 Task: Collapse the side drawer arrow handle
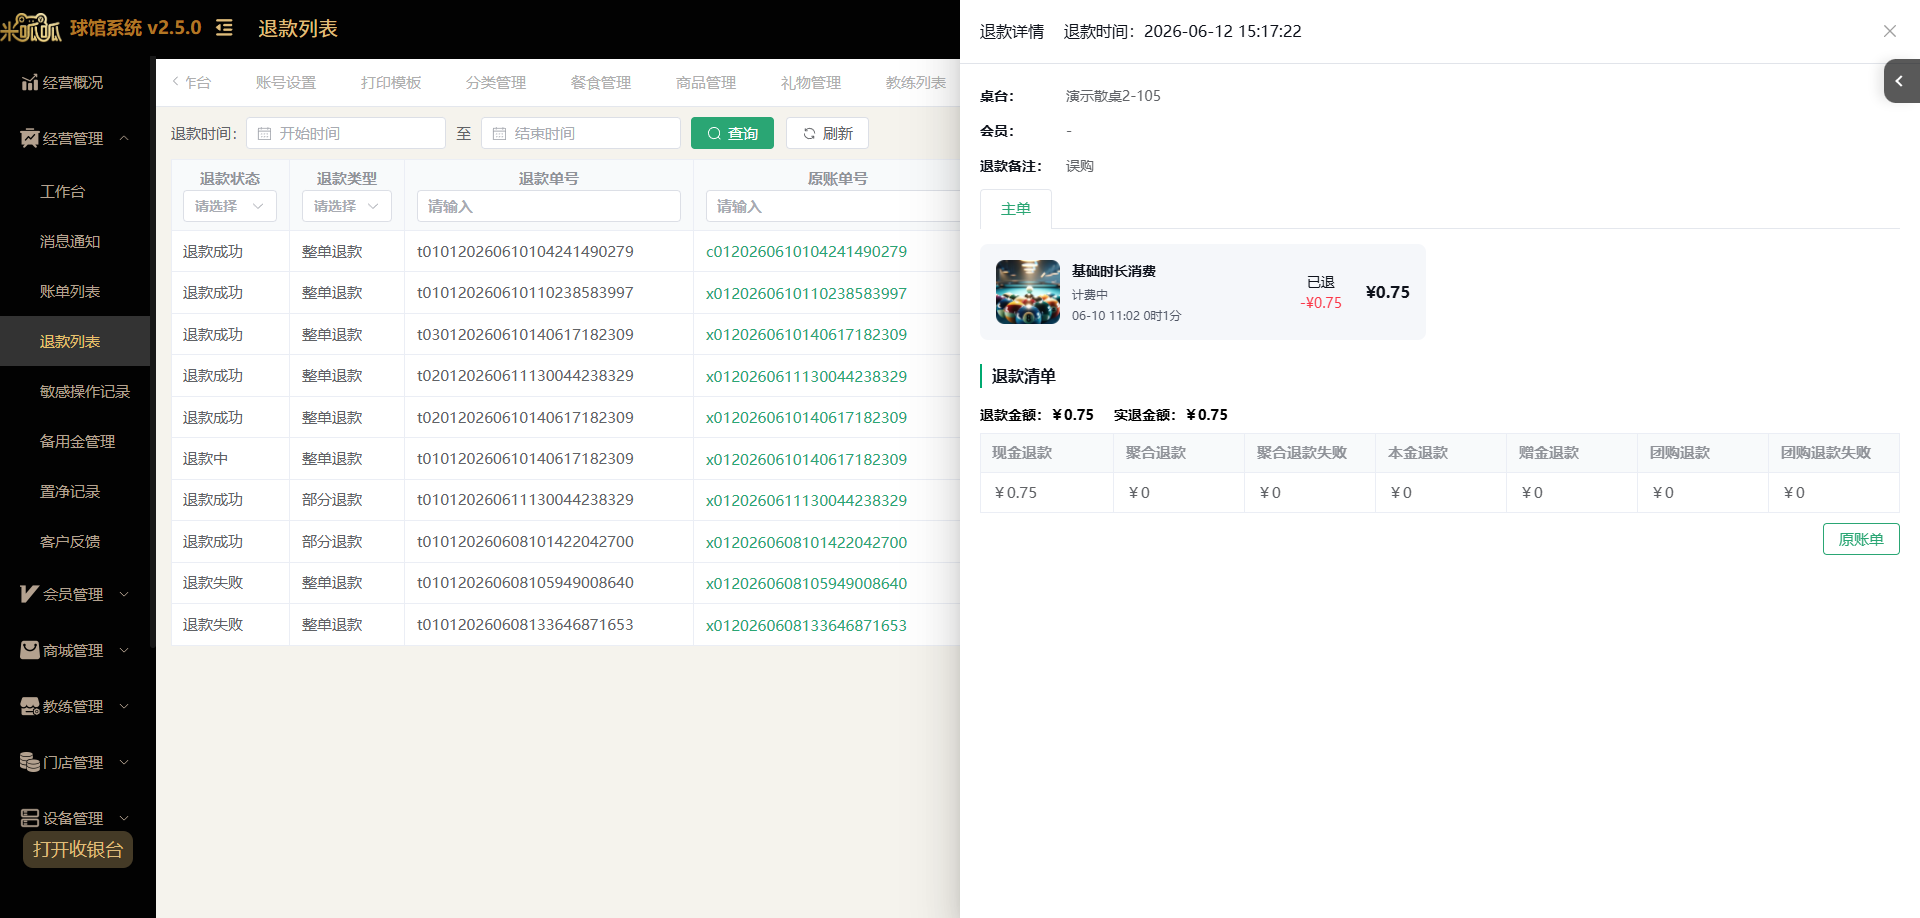click(x=1901, y=81)
